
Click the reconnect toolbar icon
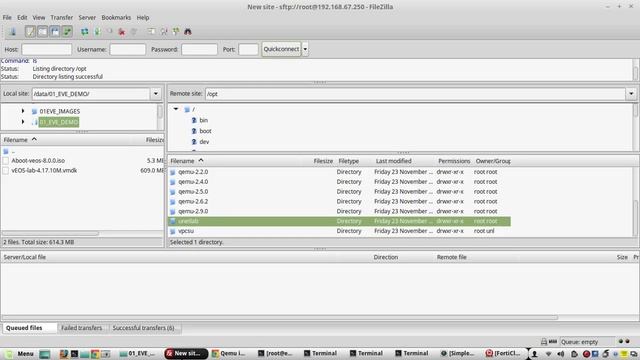[x=134, y=31]
